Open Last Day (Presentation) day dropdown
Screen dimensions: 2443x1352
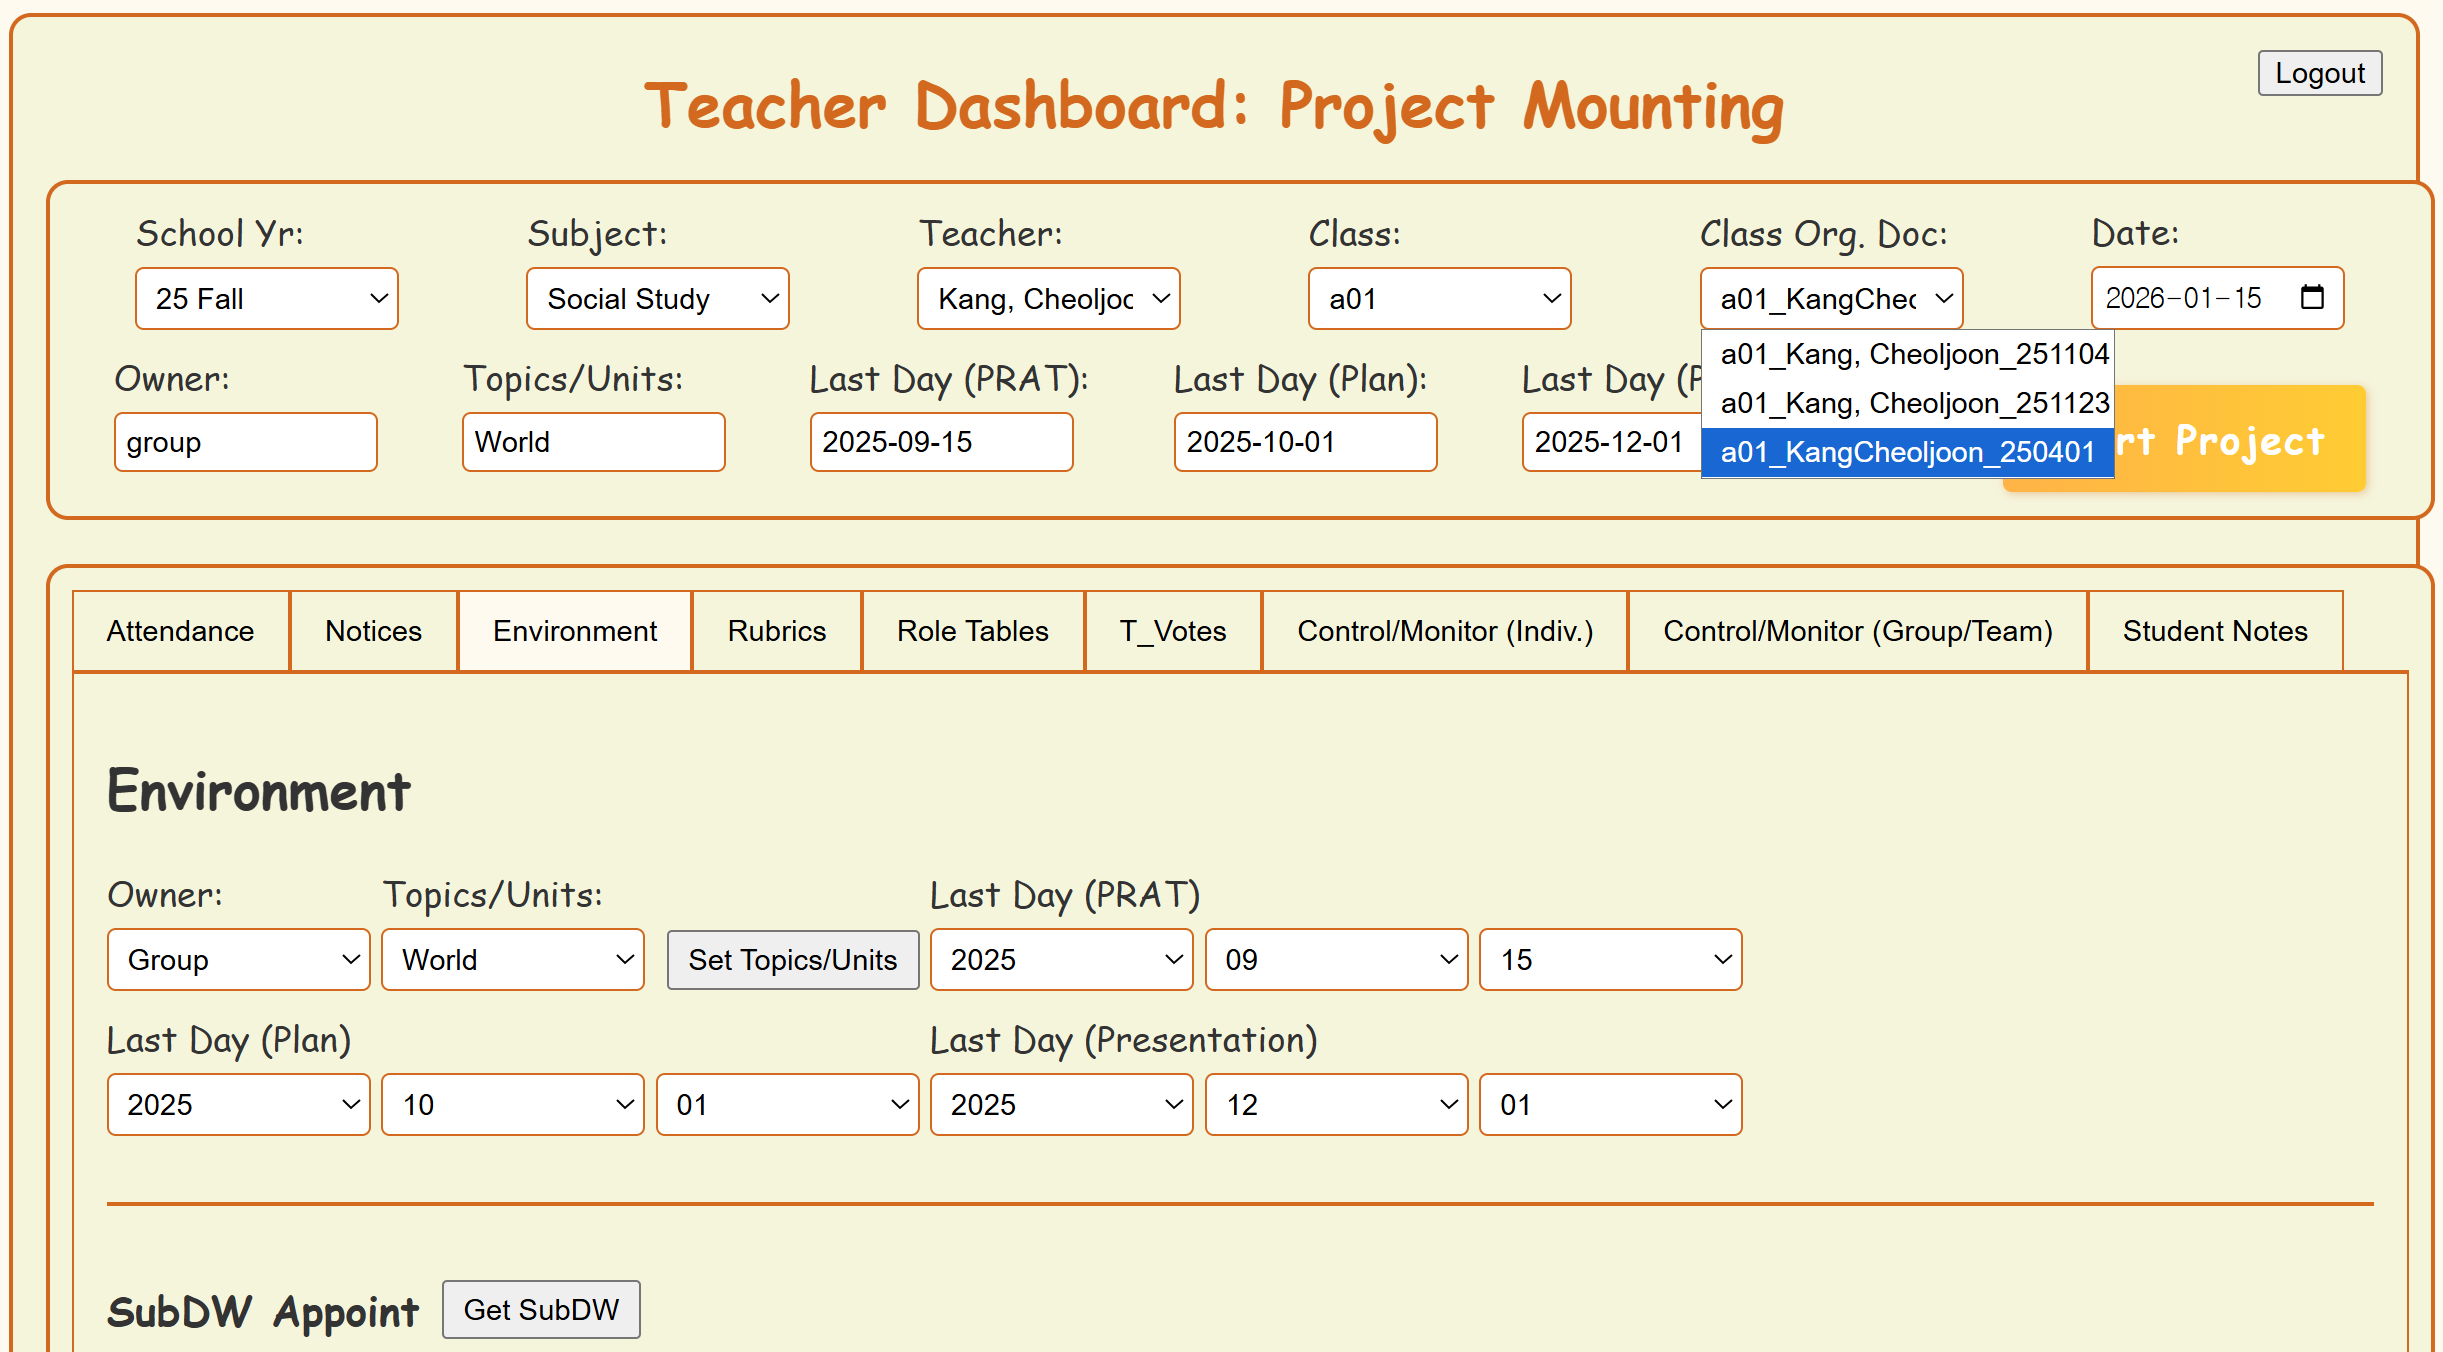[1610, 1104]
